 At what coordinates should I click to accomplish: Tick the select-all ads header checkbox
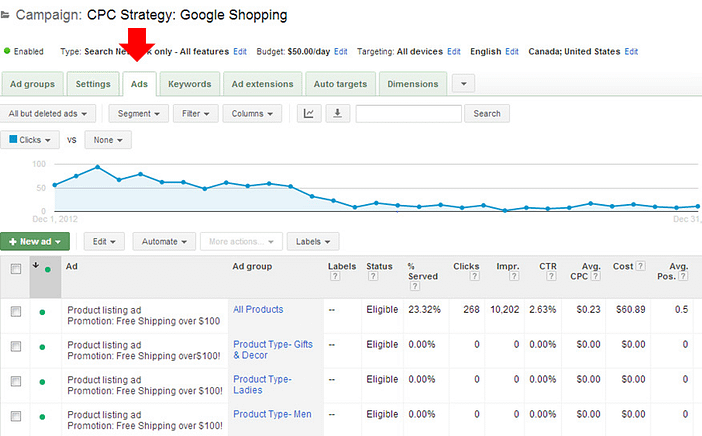tap(16, 269)
